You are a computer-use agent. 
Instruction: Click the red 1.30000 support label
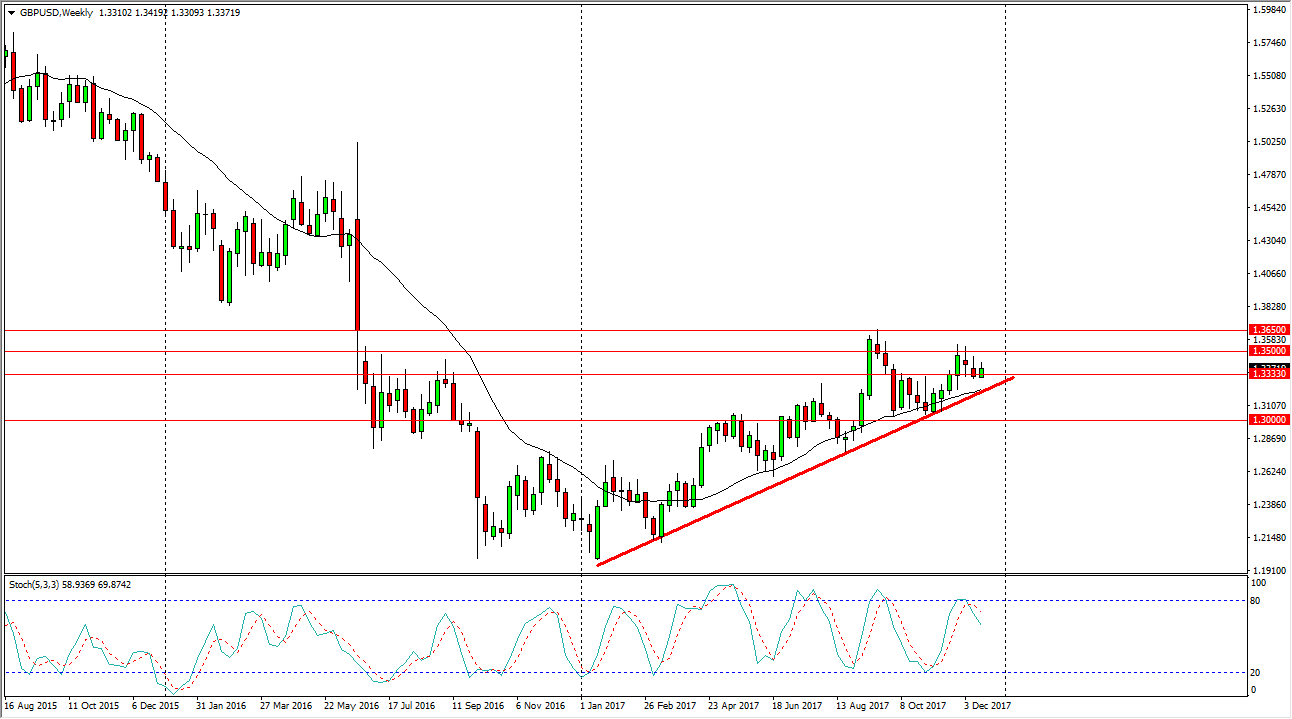1271,420
